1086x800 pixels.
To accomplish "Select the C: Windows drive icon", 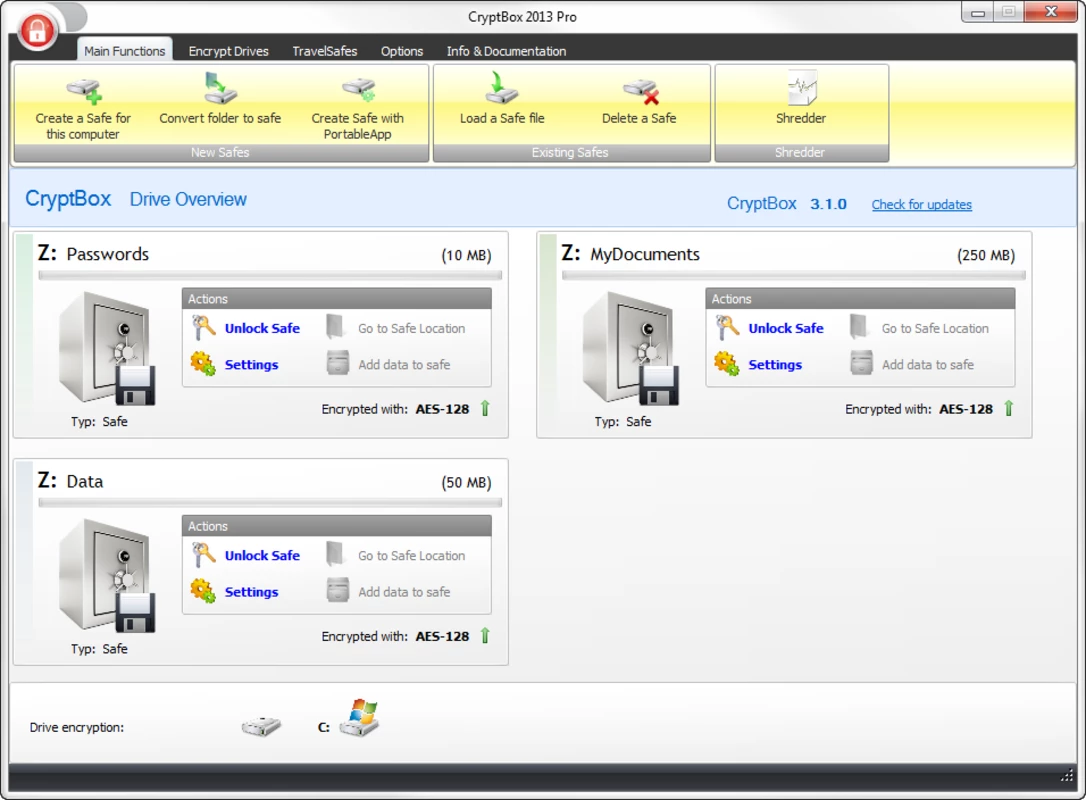I will point(359,718).
